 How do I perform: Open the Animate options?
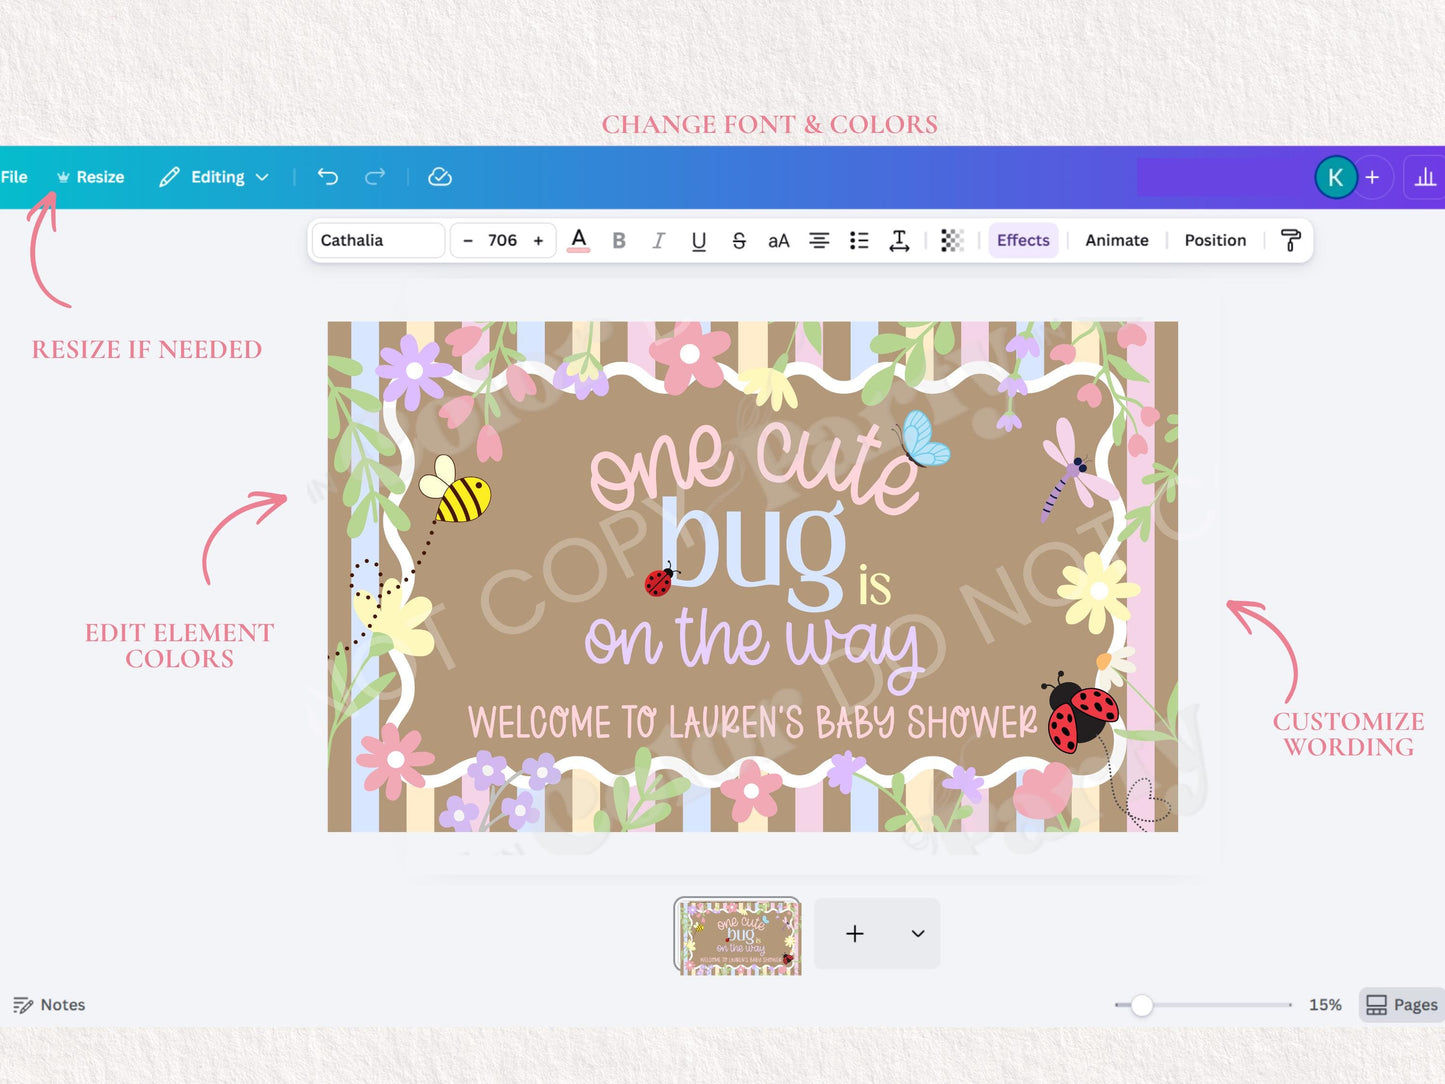pyautogui.click(x=1117, y=240)
